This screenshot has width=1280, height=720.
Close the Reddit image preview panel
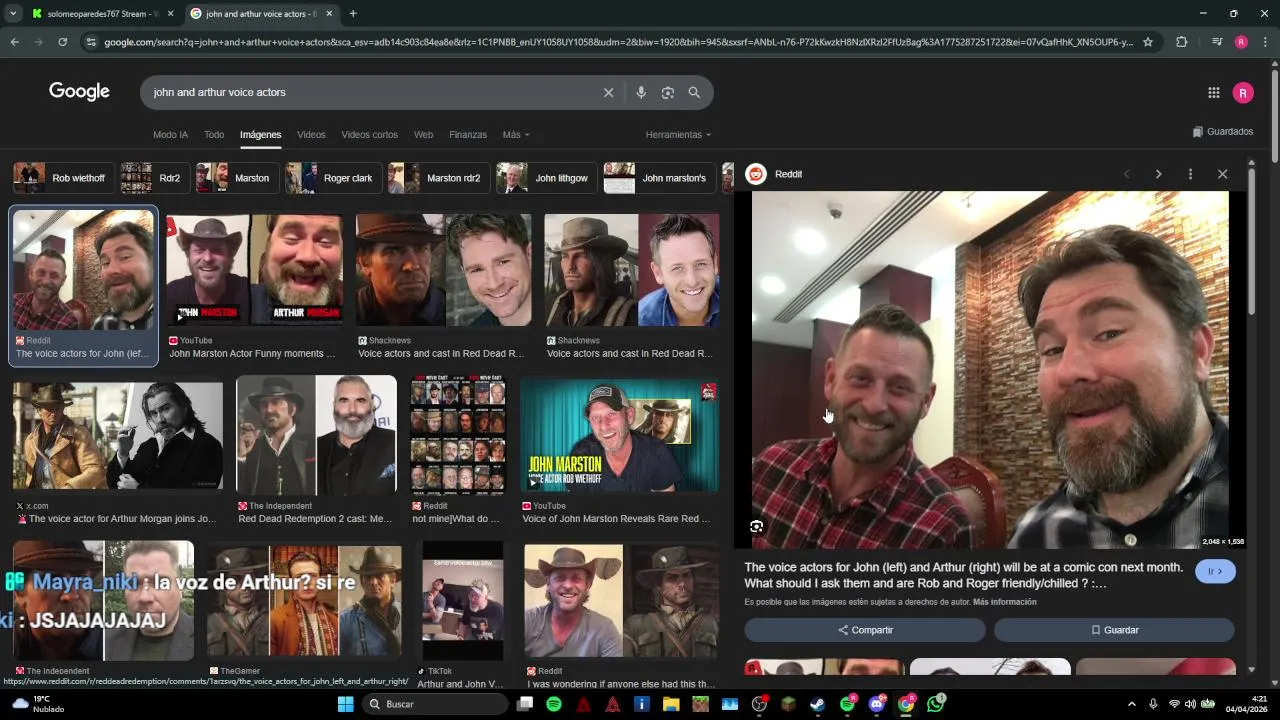pyautogui.click(x=1222, y=174)
